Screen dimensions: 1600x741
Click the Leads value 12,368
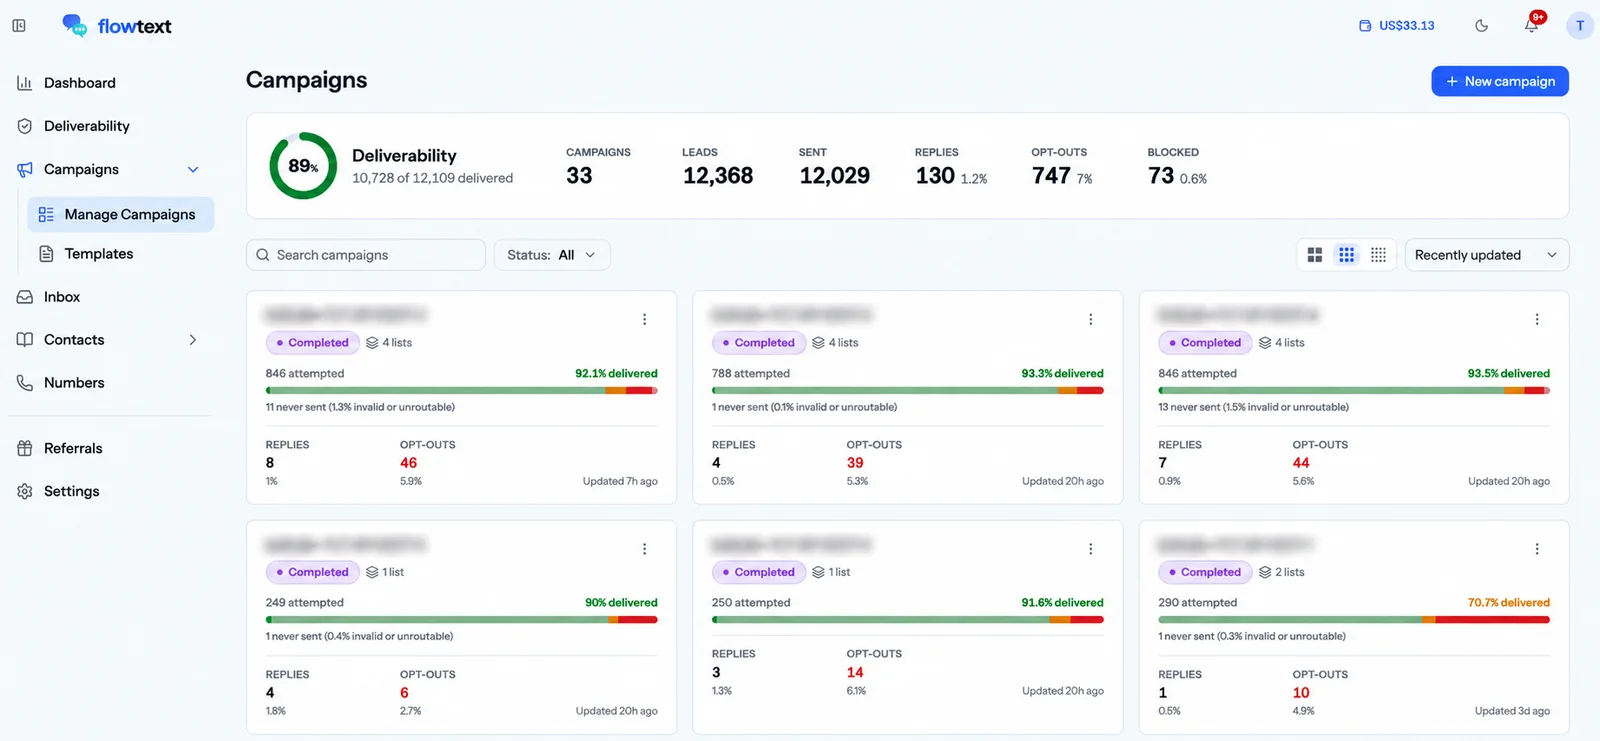coord(718,176)
